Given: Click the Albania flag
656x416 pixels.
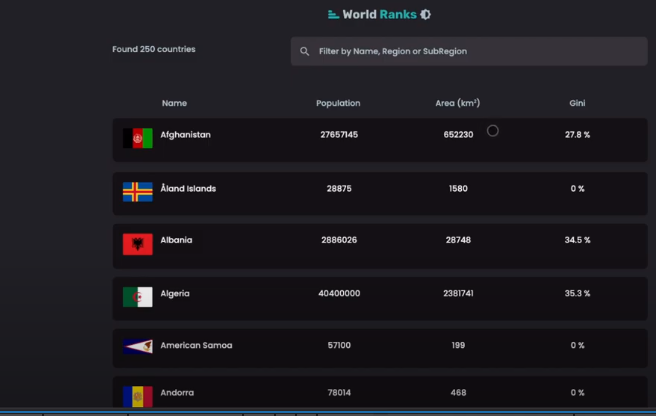Looking at the screenshot, I should pos(138,244).
